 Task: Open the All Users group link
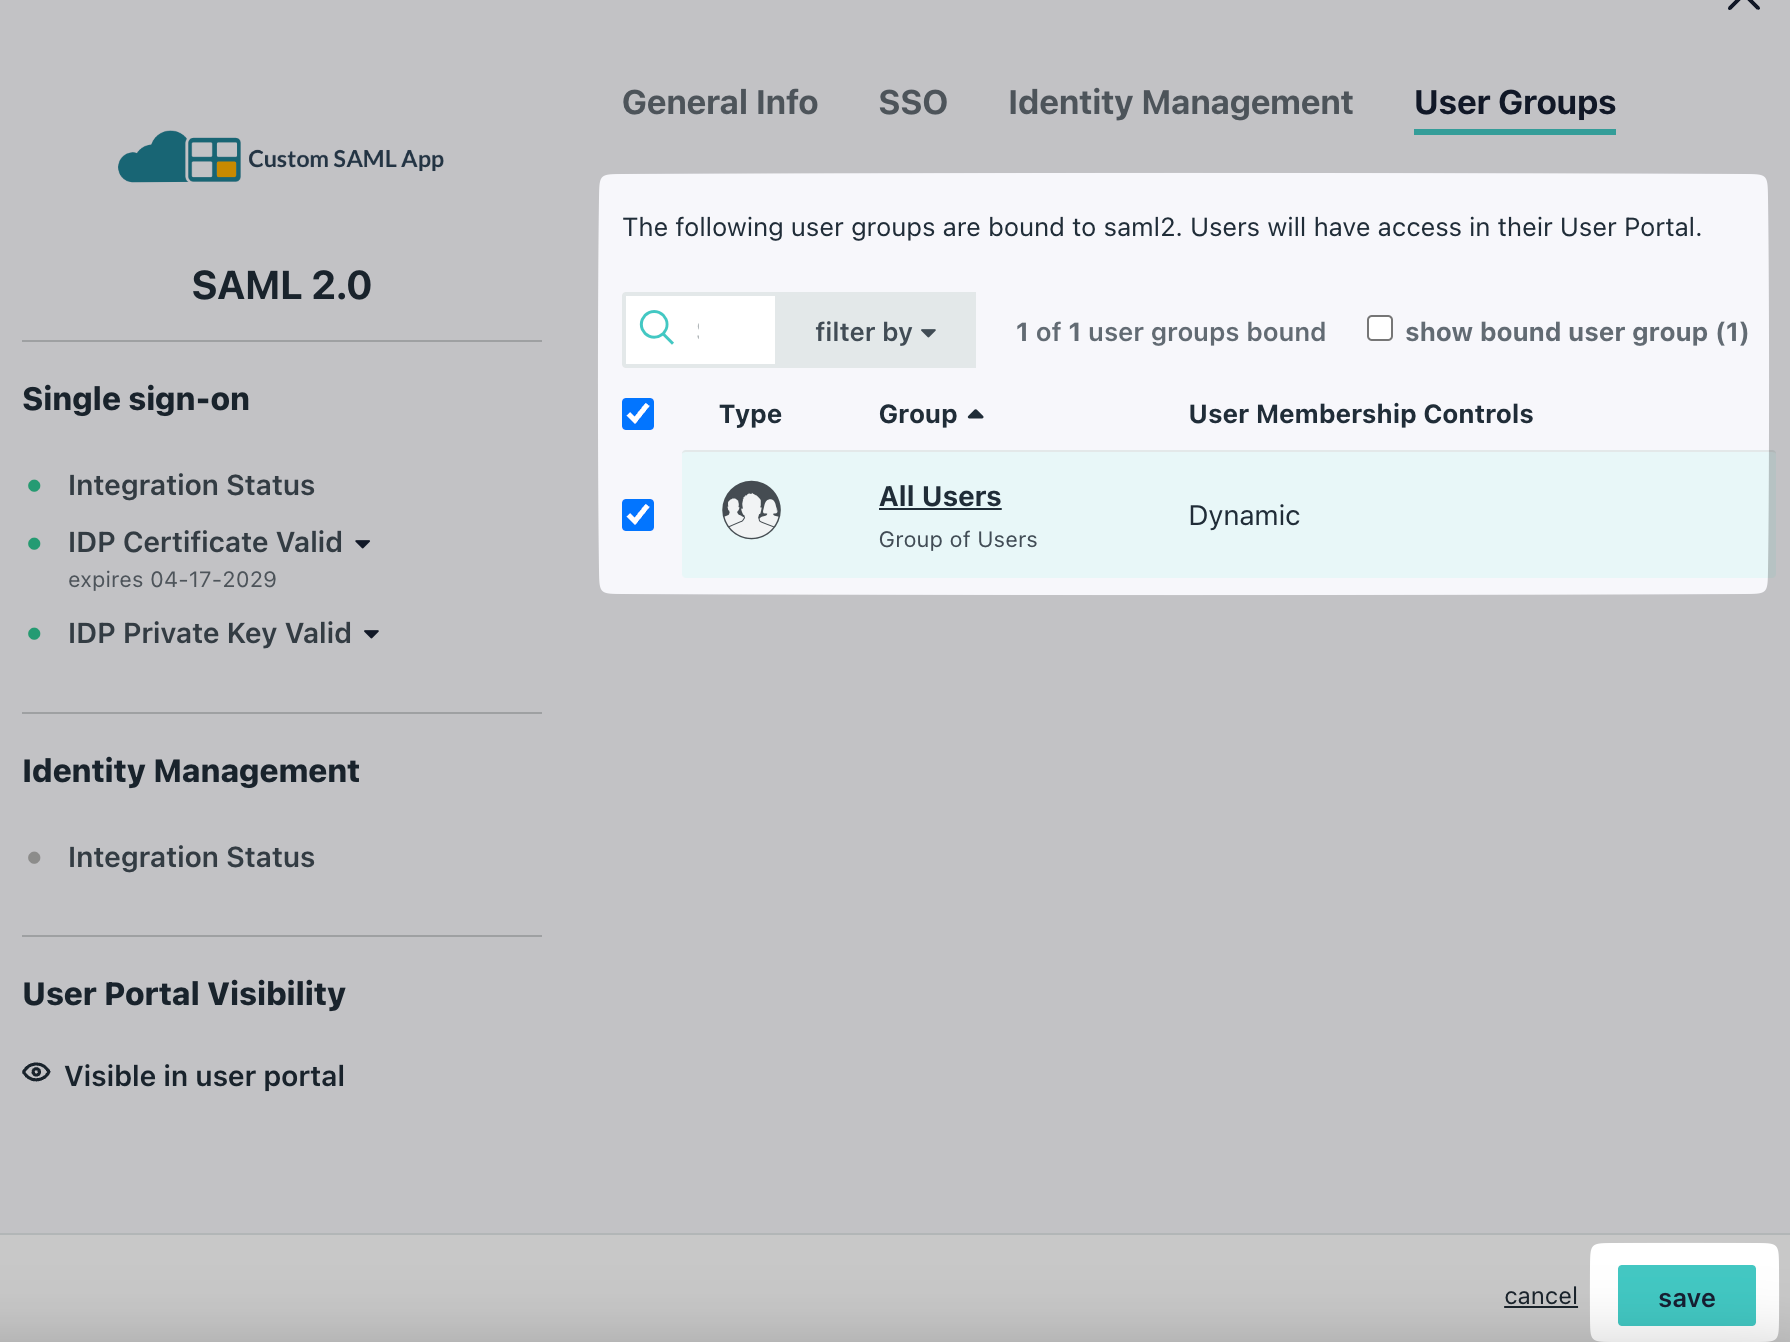tap(939, 496)
